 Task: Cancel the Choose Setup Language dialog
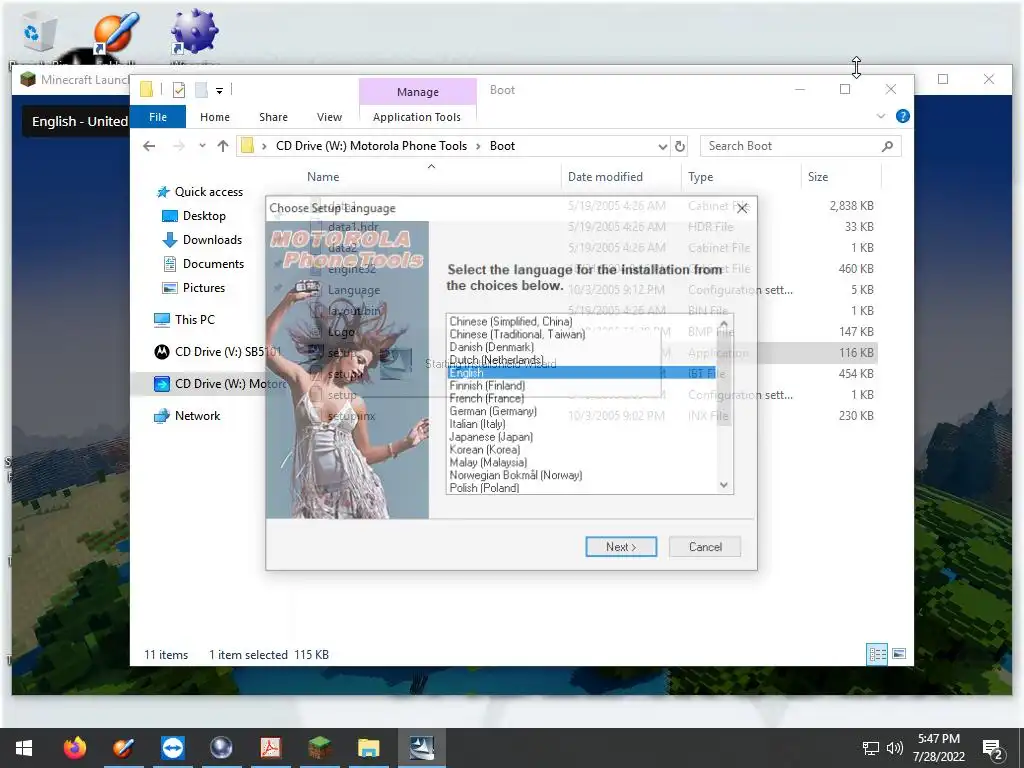click(705, 547)
